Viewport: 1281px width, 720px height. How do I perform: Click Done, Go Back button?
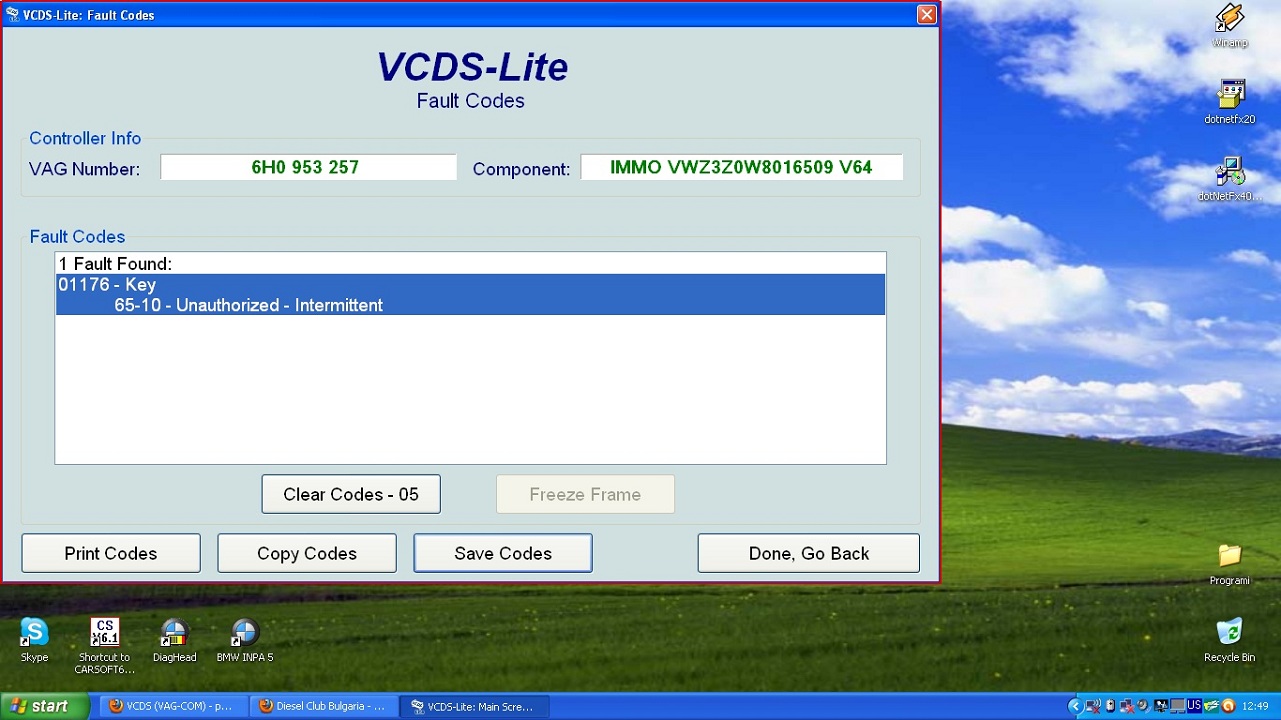tap(808, 553)
